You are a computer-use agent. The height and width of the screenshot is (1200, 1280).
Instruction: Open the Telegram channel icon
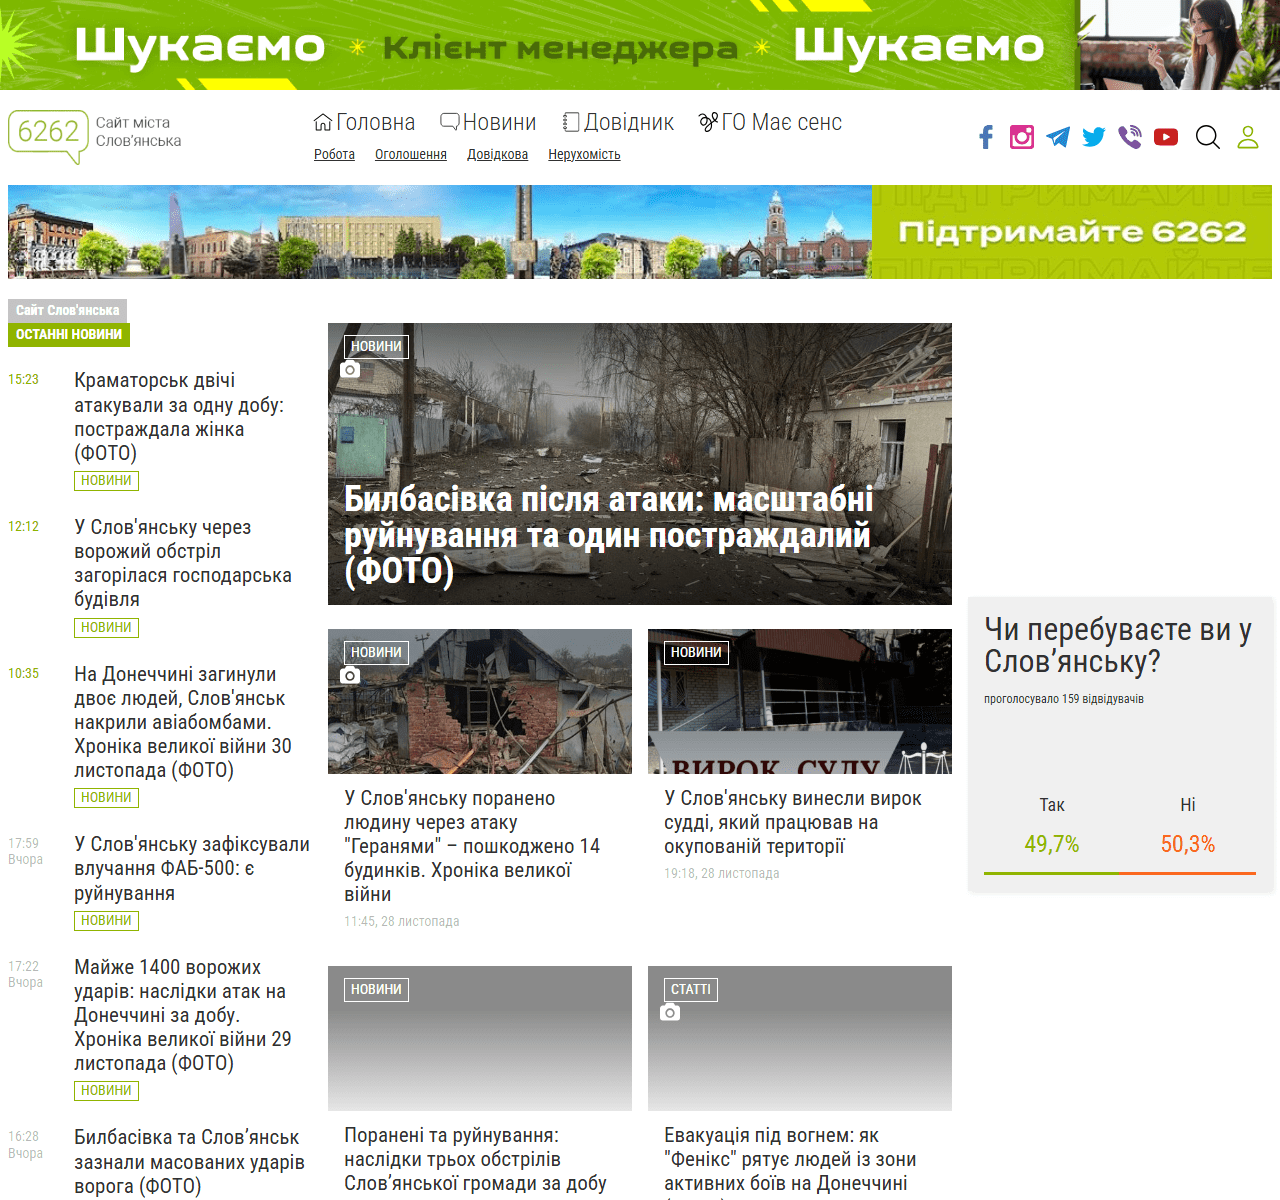[x=1058, y=137]
